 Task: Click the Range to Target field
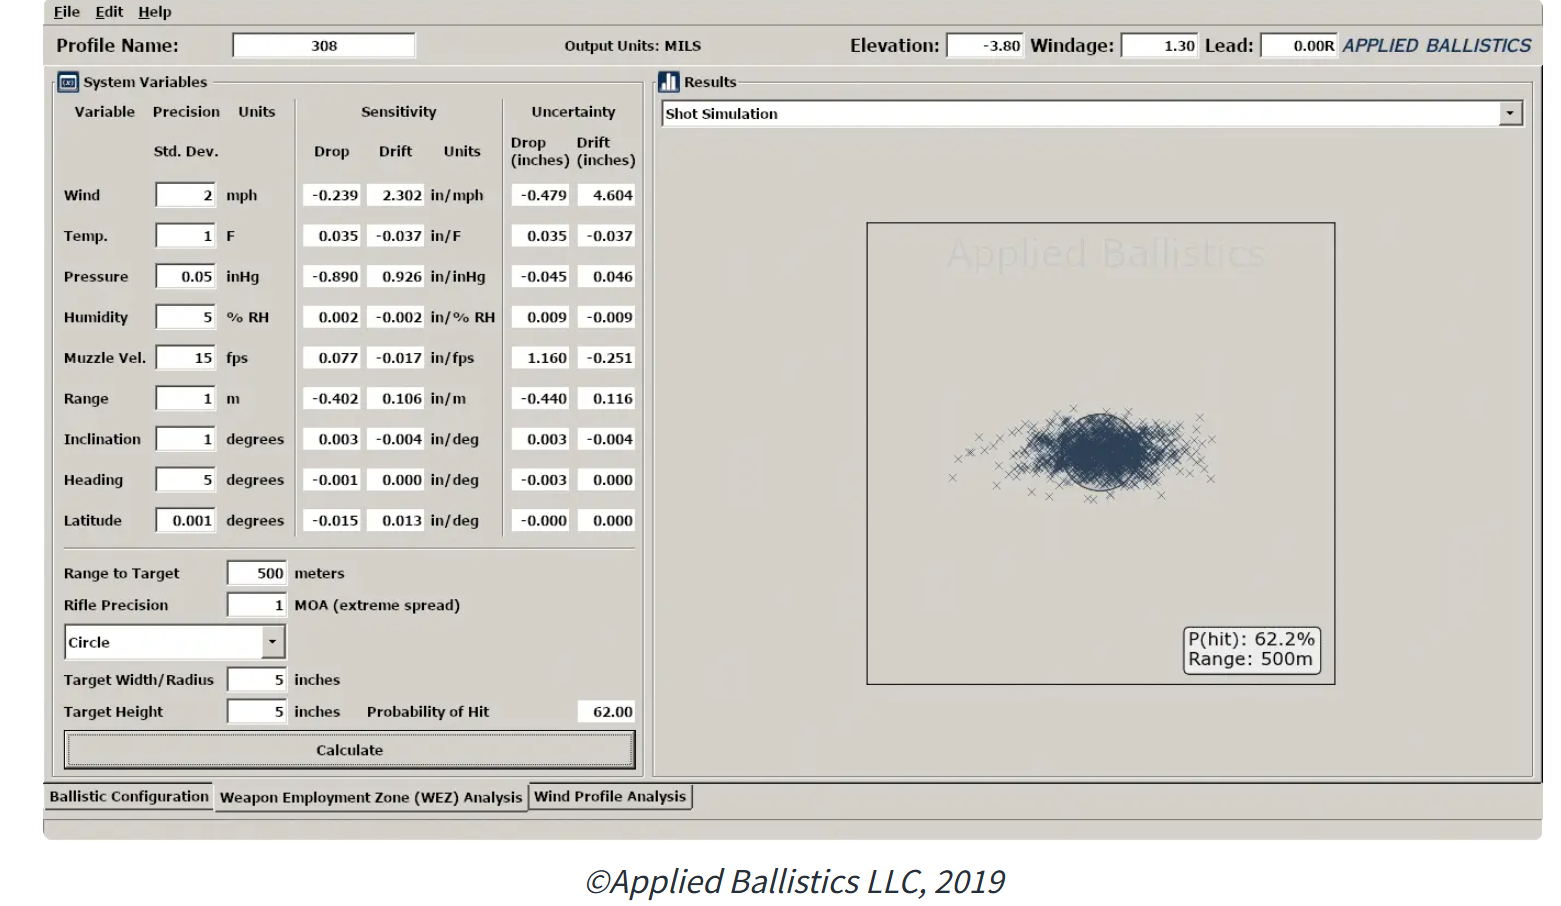(x=256, y=573)
